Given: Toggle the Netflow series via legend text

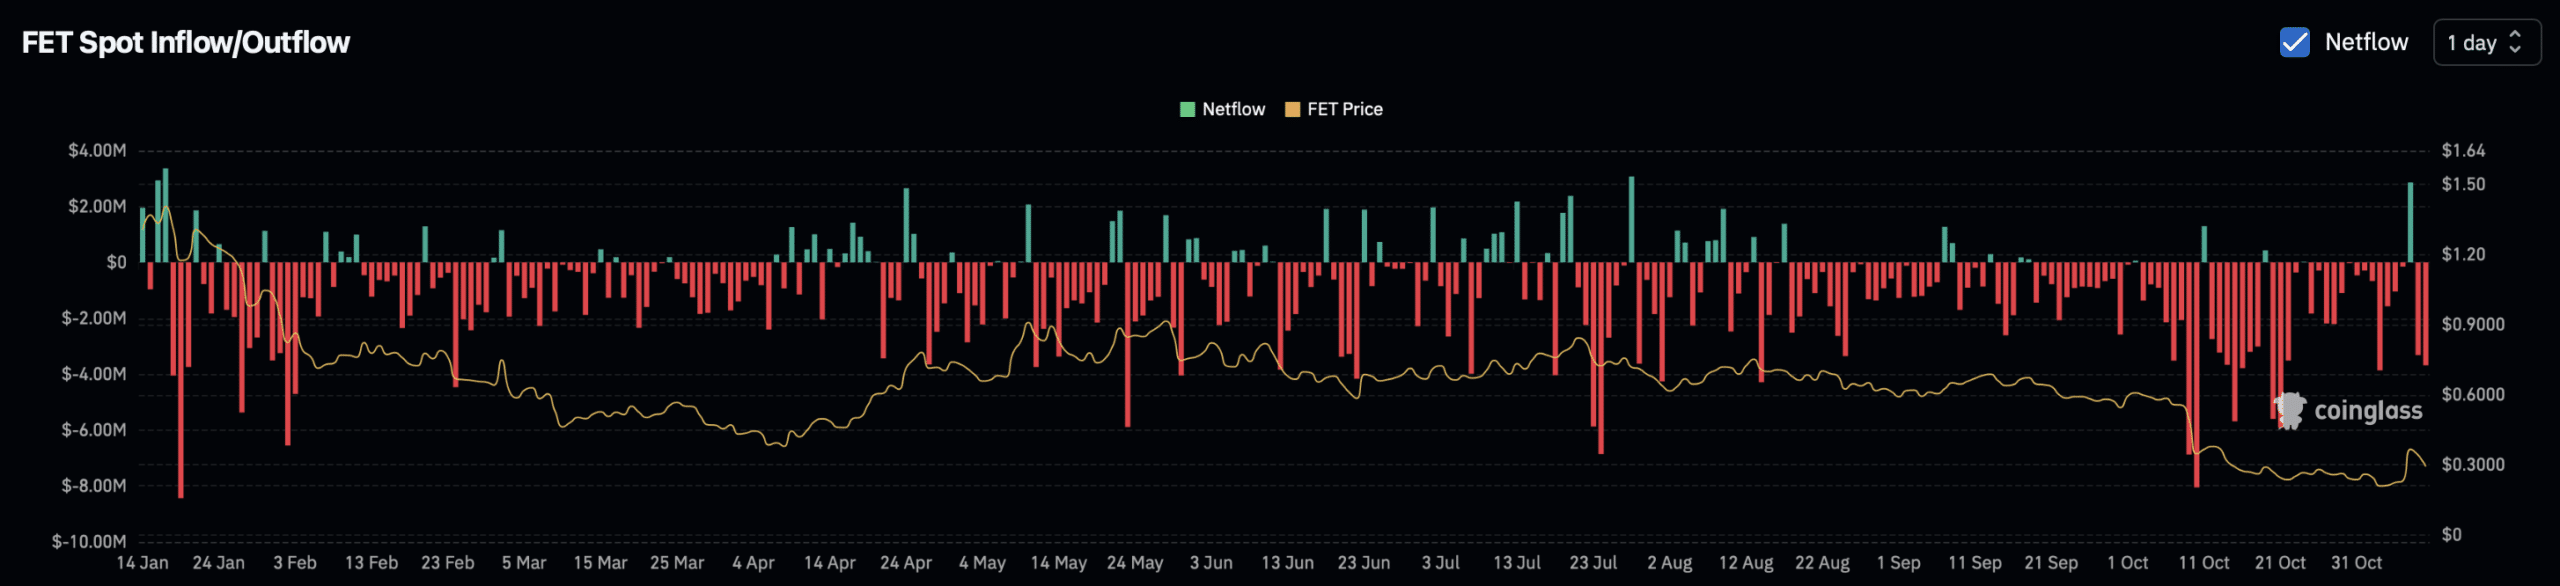Looking at the screenshot, I should 1233,109.
